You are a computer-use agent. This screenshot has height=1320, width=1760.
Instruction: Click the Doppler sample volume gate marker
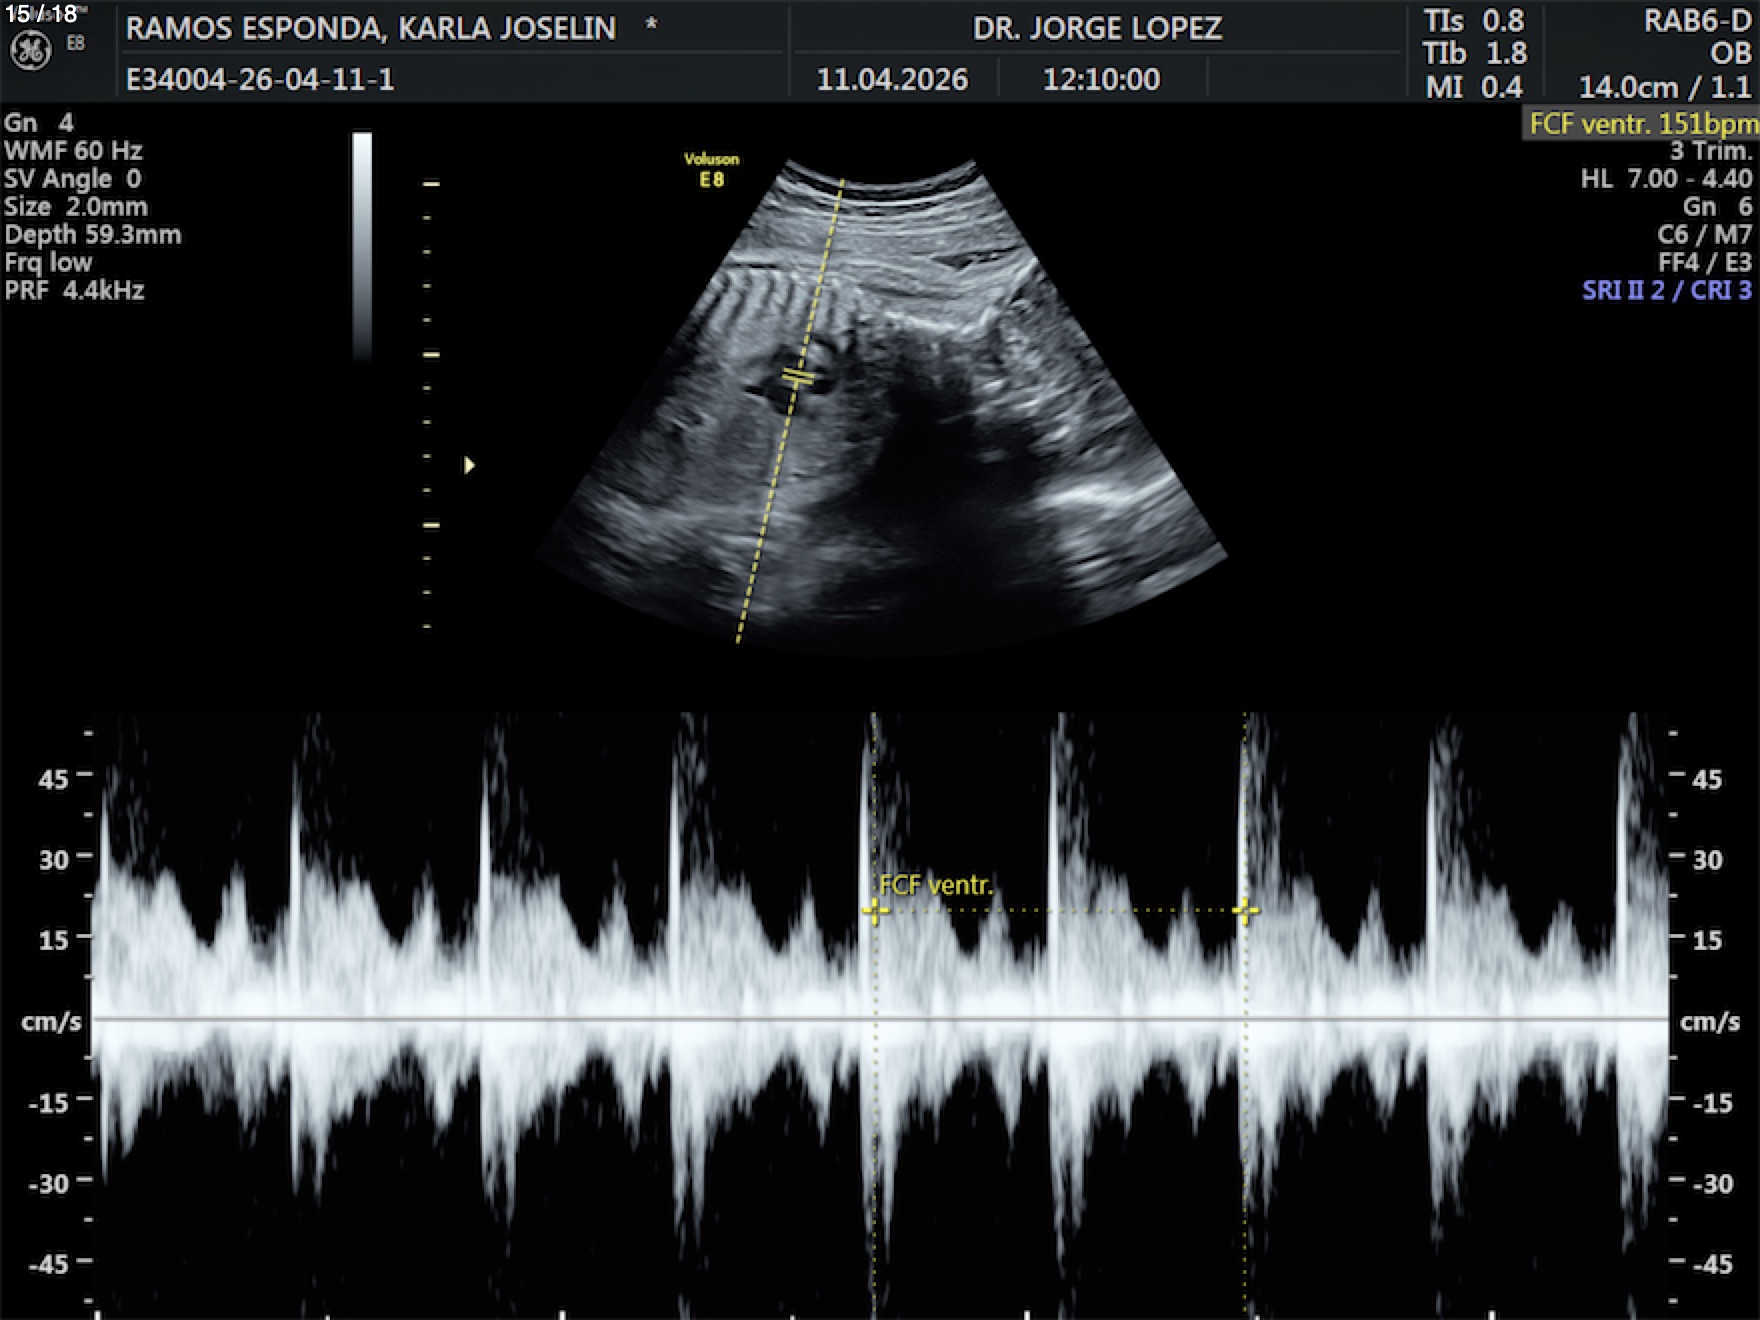click(797, 377)
